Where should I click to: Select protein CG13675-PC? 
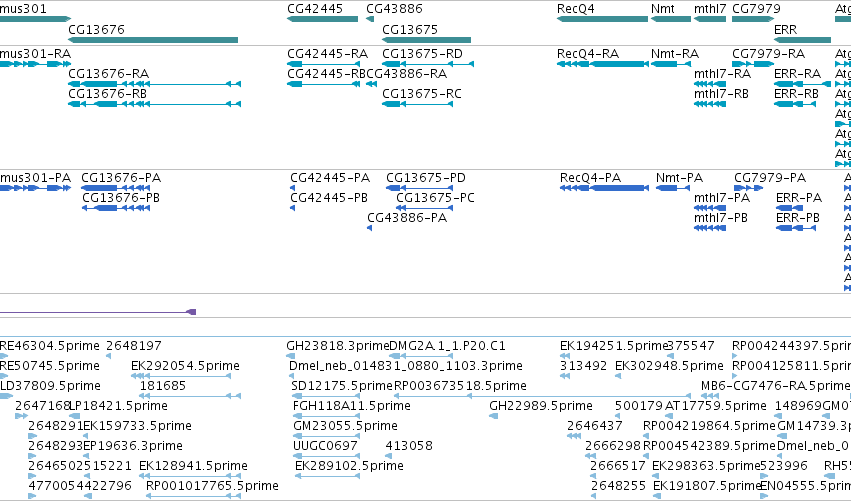[x=435, y=198]
